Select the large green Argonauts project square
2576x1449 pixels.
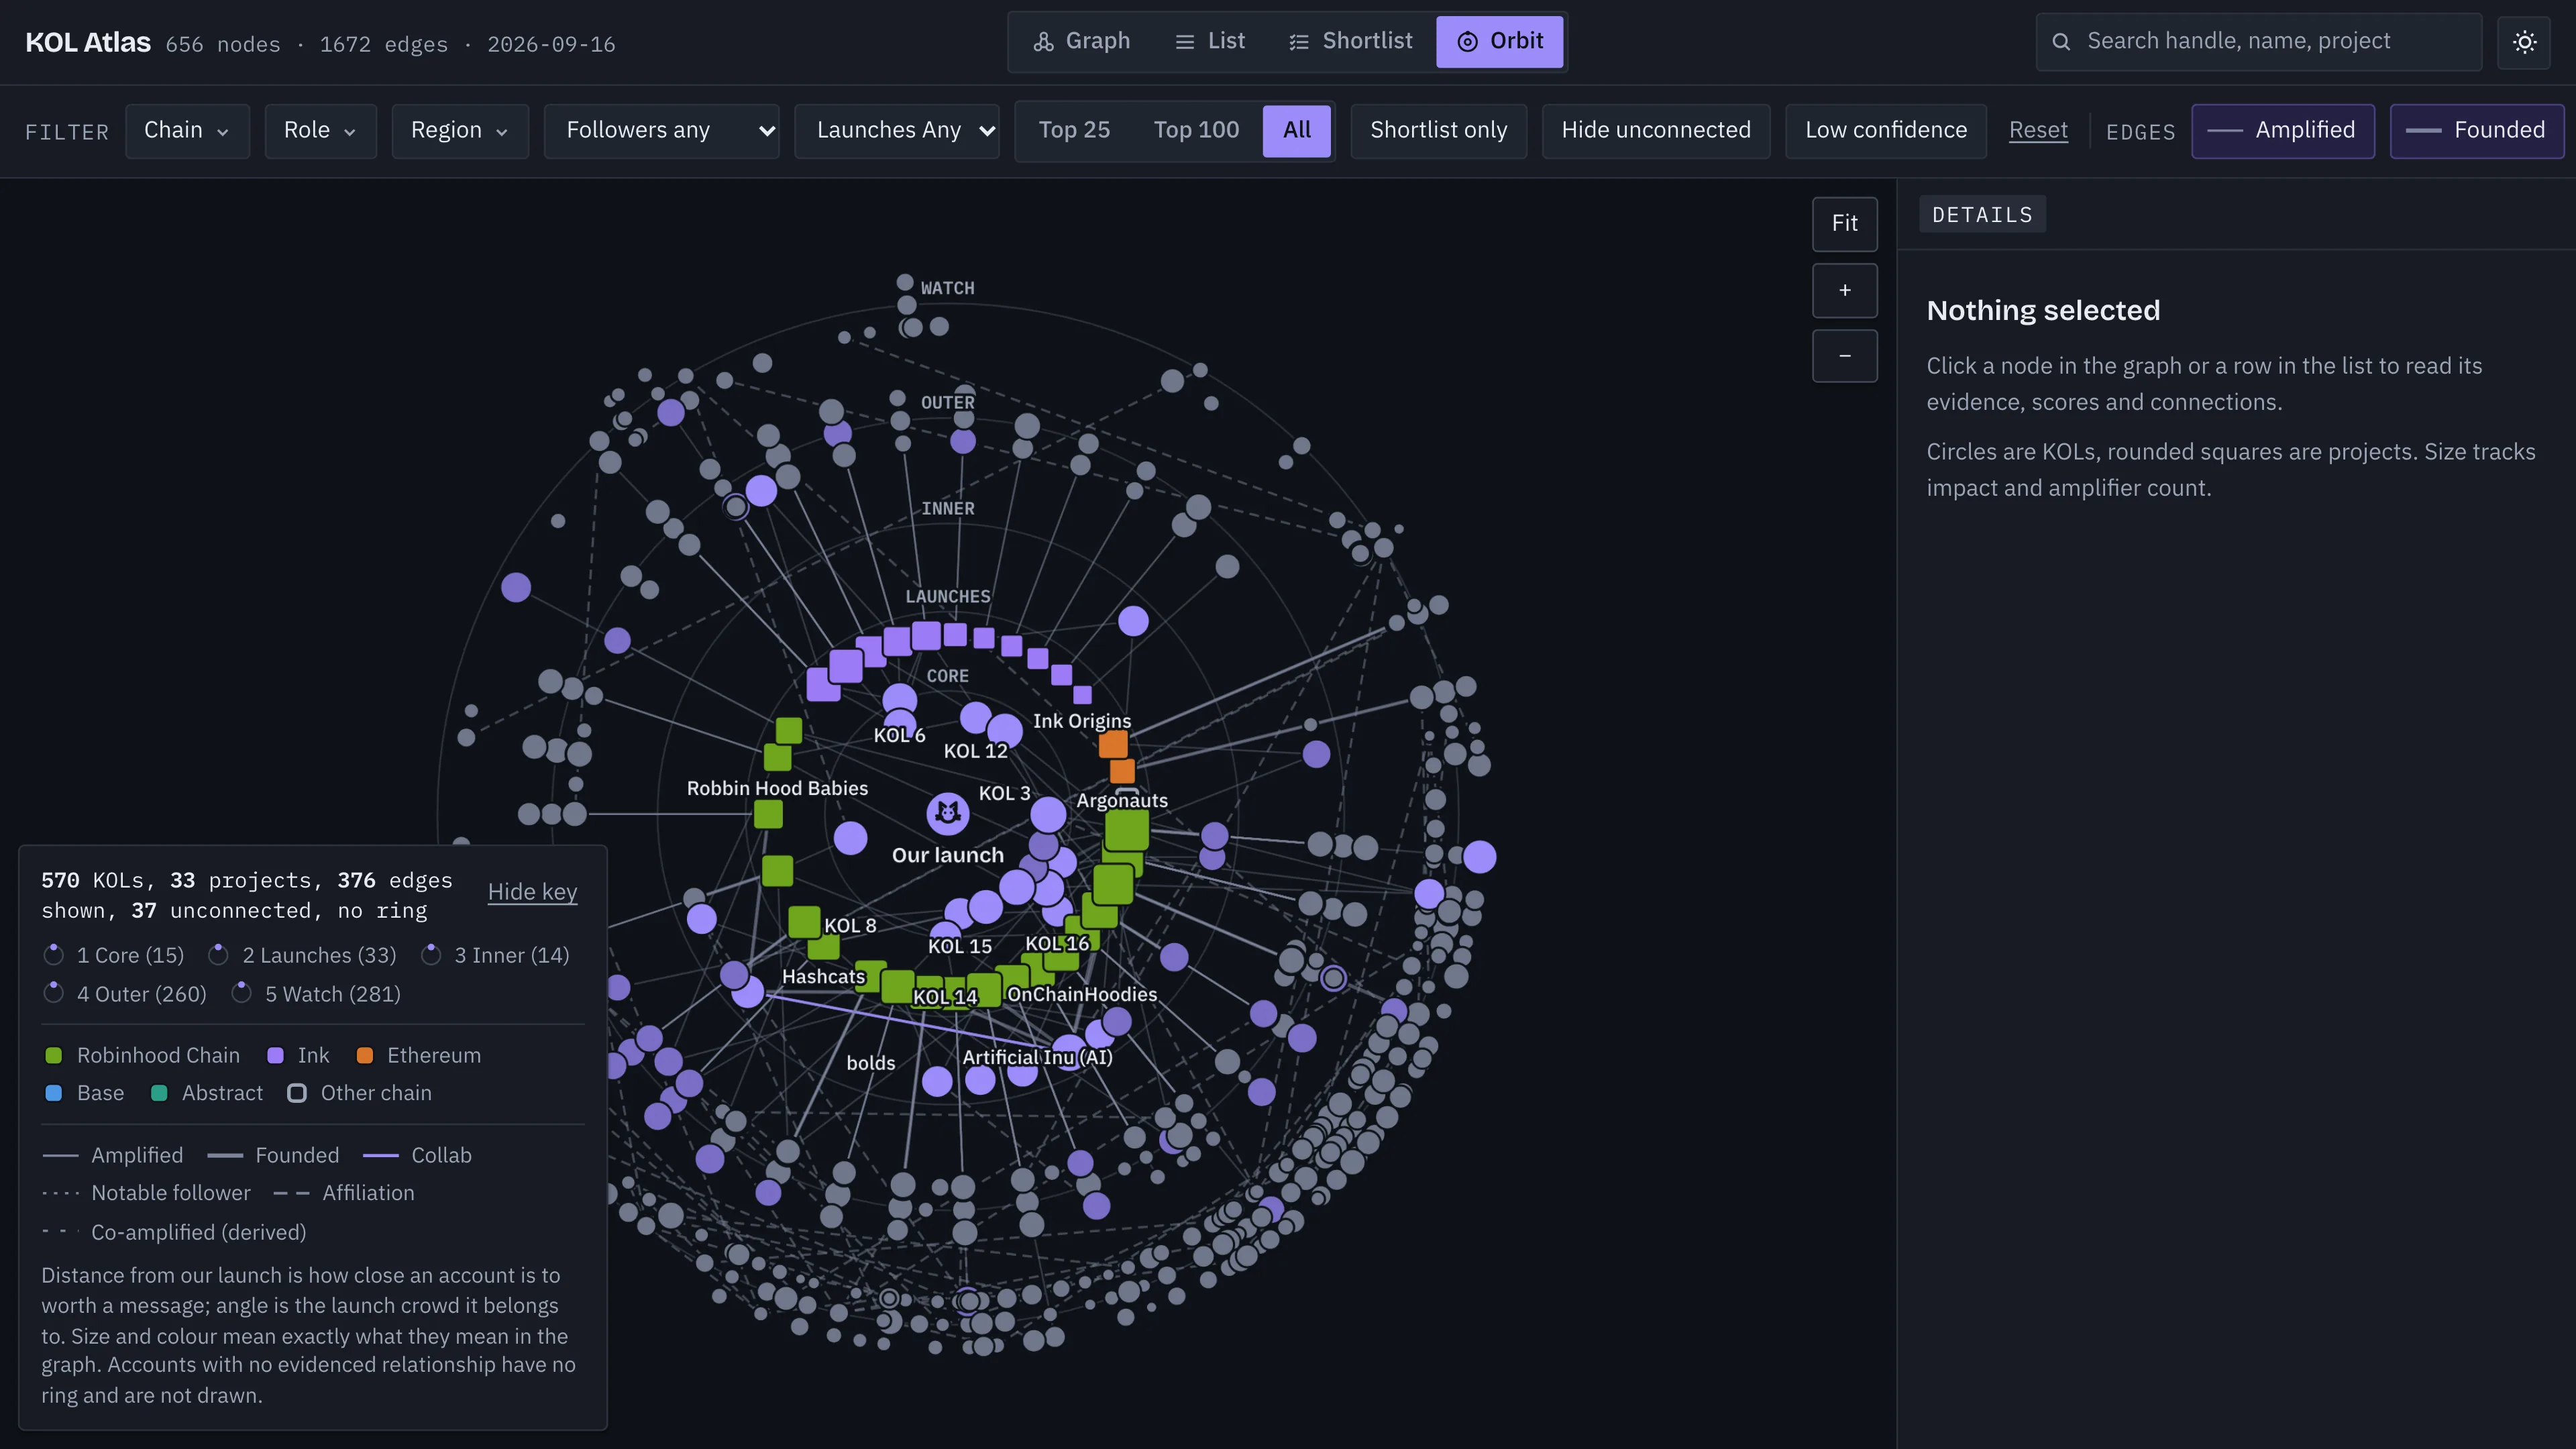click(1127, 830)
